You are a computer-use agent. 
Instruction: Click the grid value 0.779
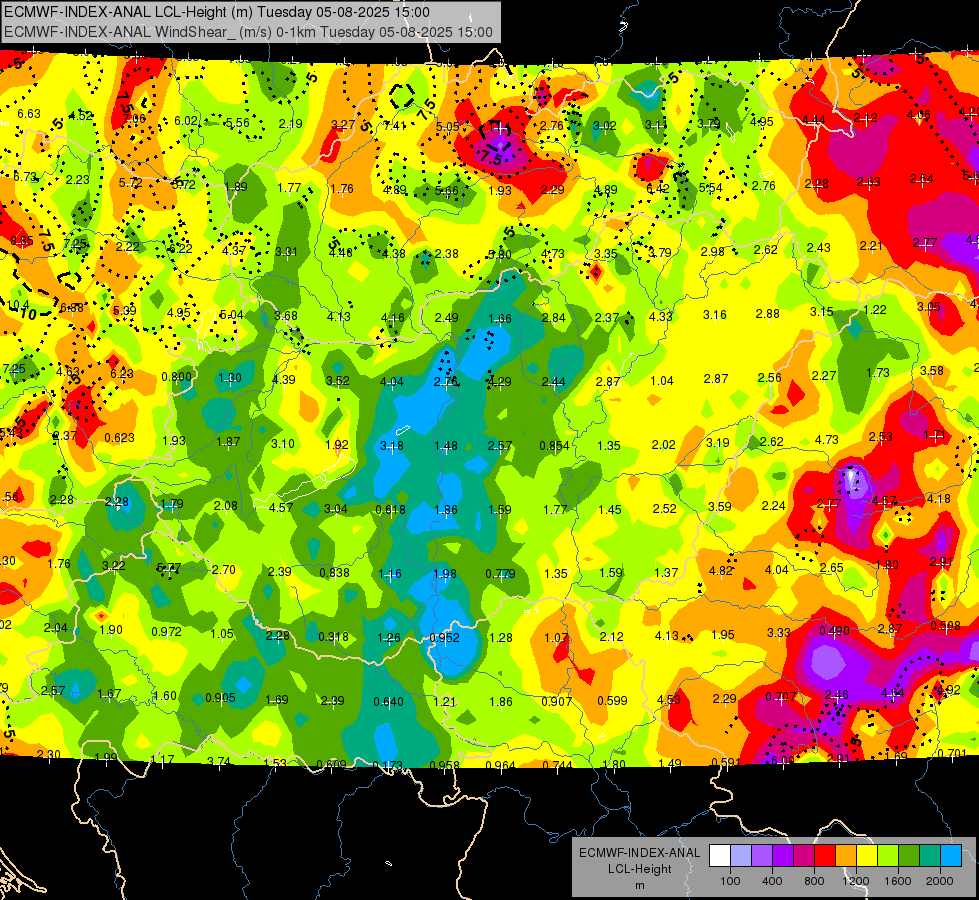[501, 573]
